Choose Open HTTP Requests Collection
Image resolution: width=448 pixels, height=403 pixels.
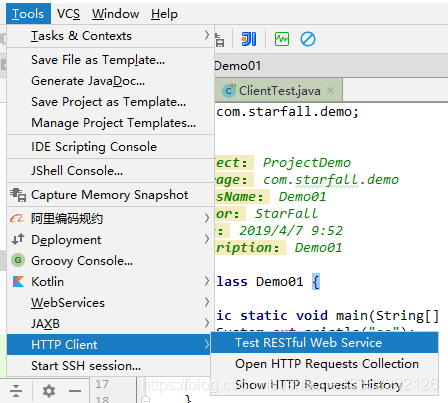pyautogui.click(x=325, y=364)
